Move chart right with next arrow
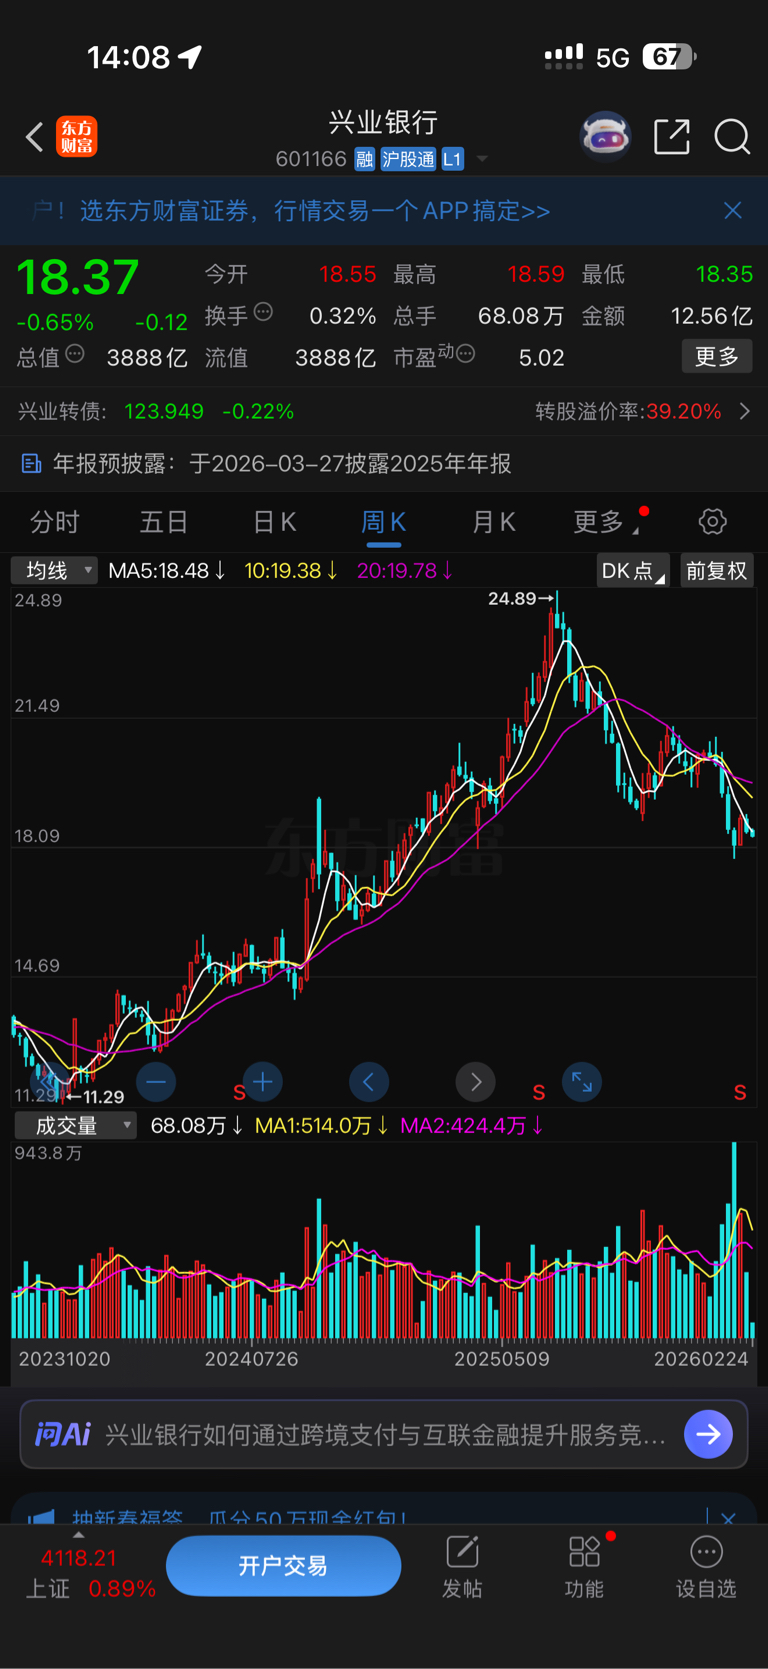 476,1082
